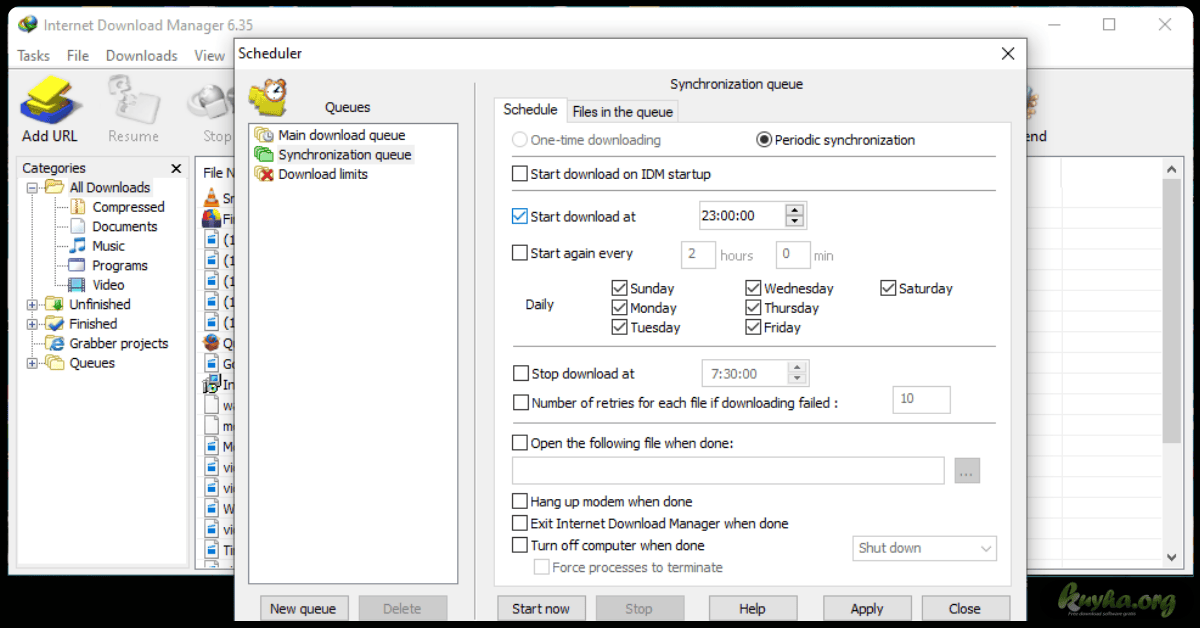The height and width of the screenshot is (628, 1200).
Task: Open the Shut down dropdown
Action: (925, 548)
